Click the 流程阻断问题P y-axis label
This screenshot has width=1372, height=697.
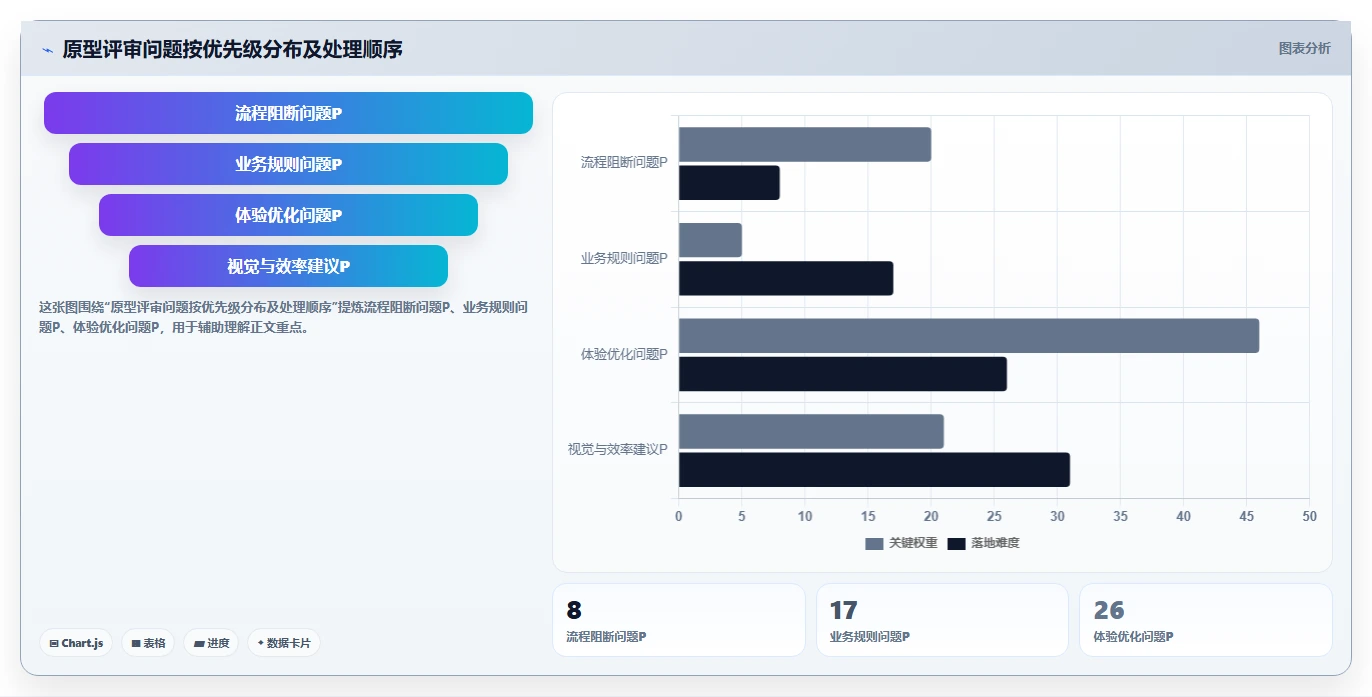624,162
